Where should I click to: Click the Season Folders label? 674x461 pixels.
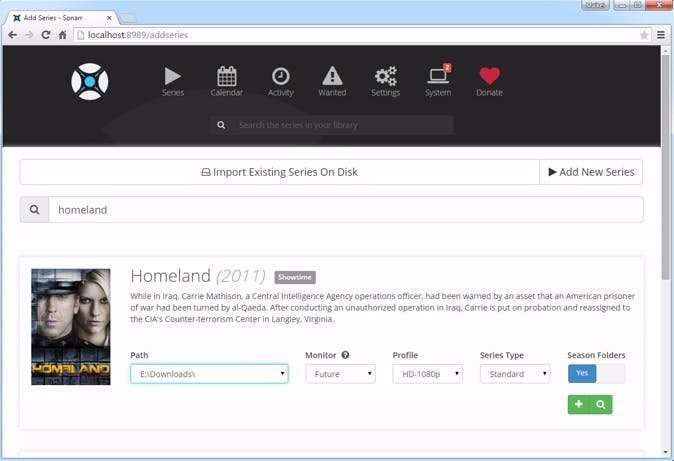[596, 355]
